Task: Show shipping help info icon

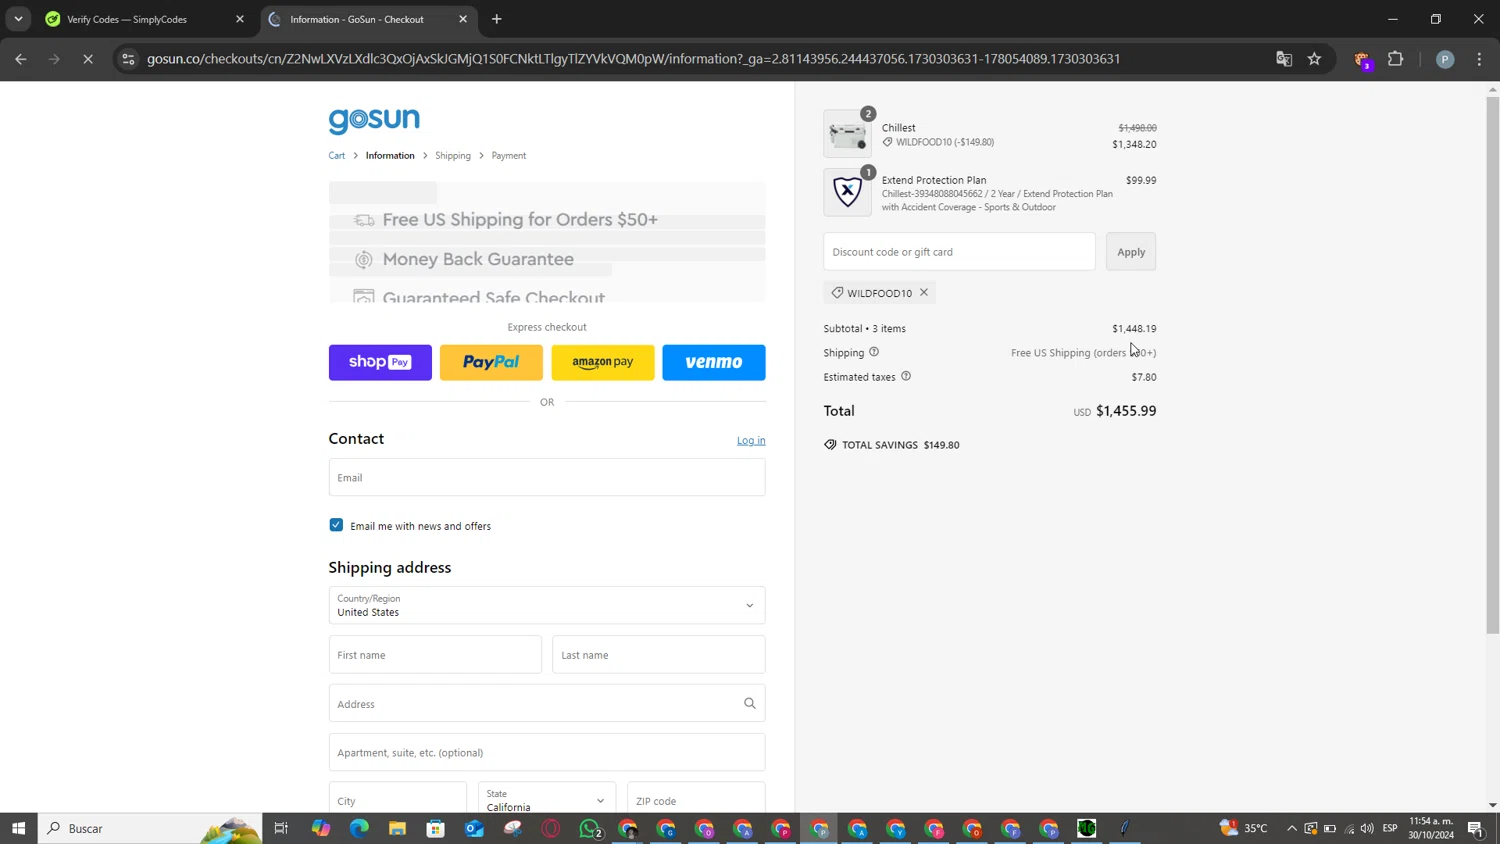Action: pyautogui.click(x=874, y=352)
